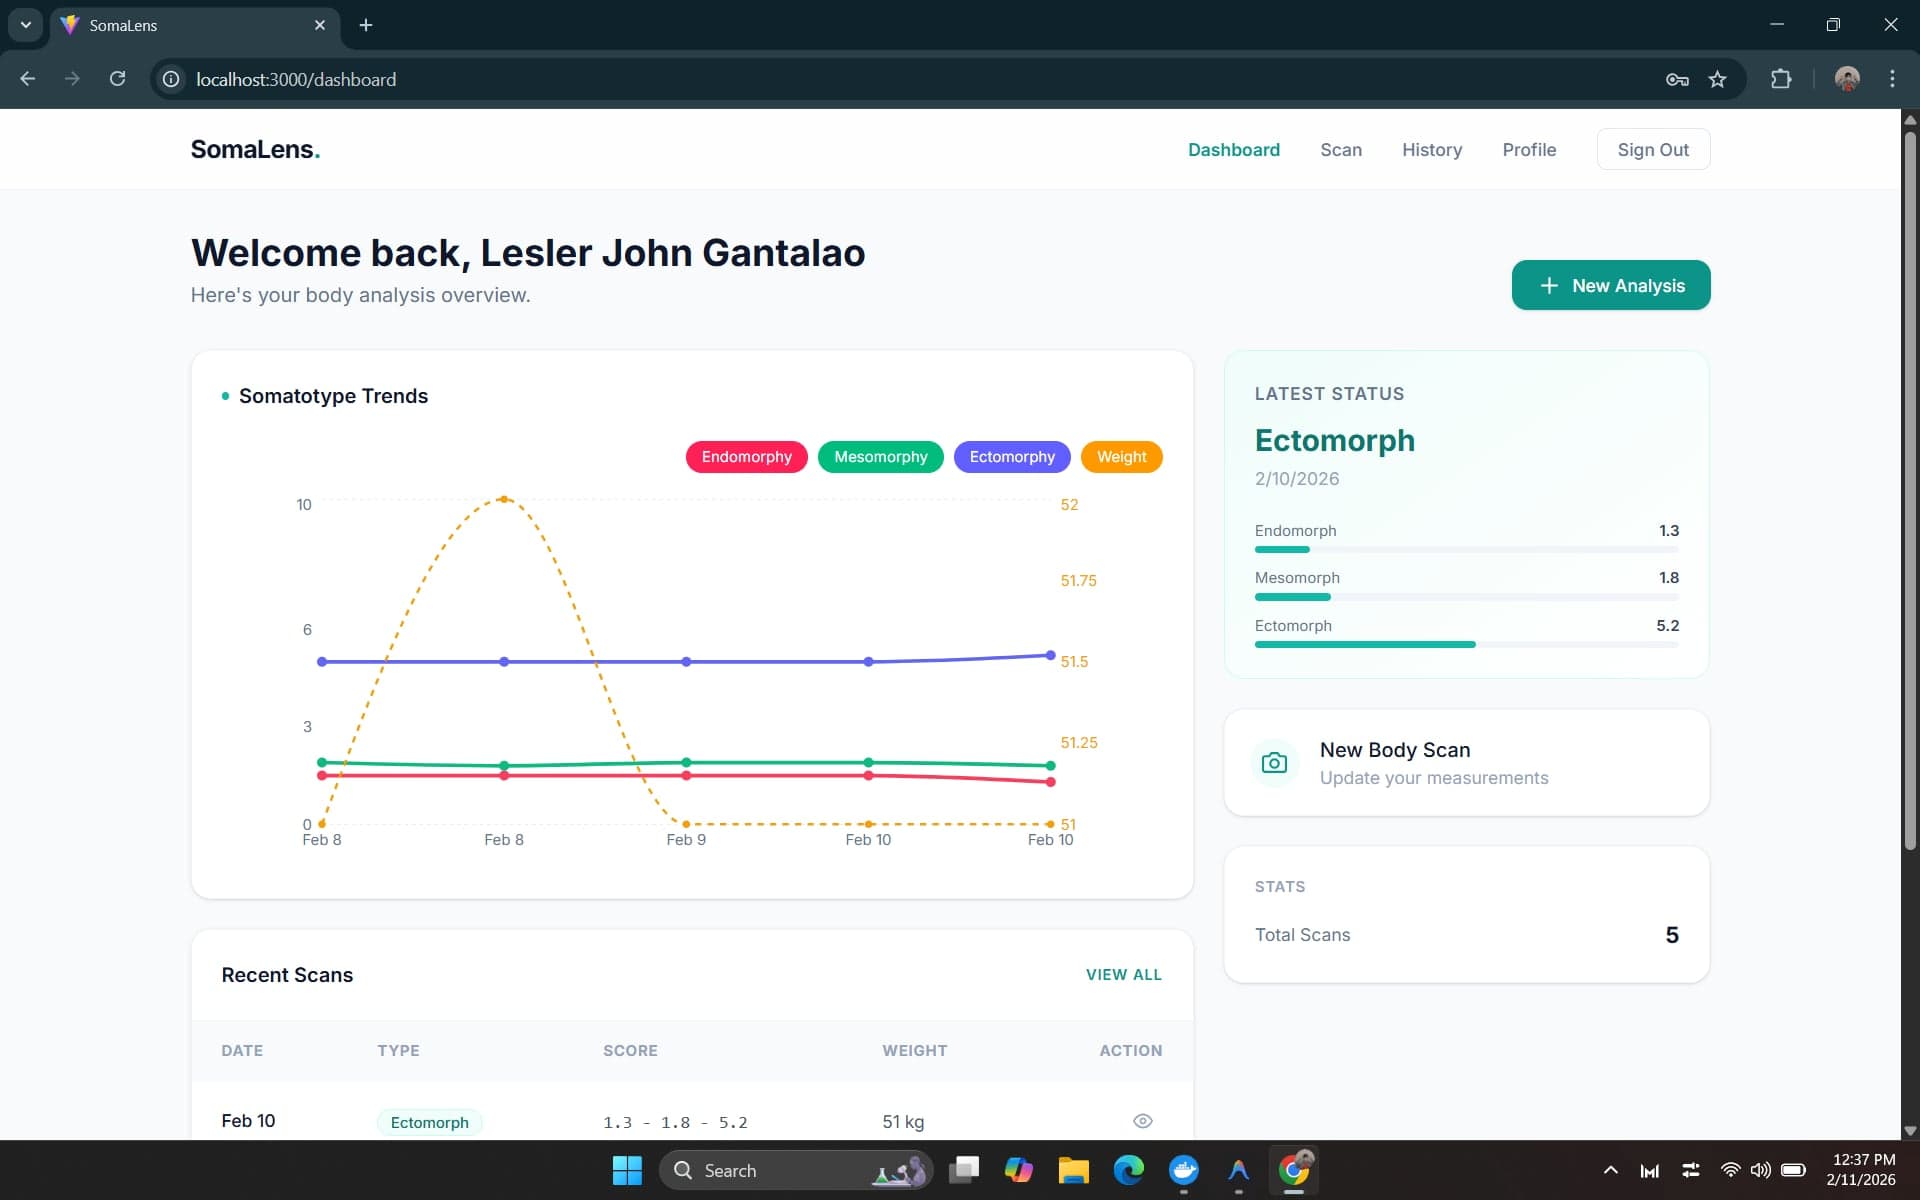Reload the dashboard page
The image size is (1920, 1200).
117,79
